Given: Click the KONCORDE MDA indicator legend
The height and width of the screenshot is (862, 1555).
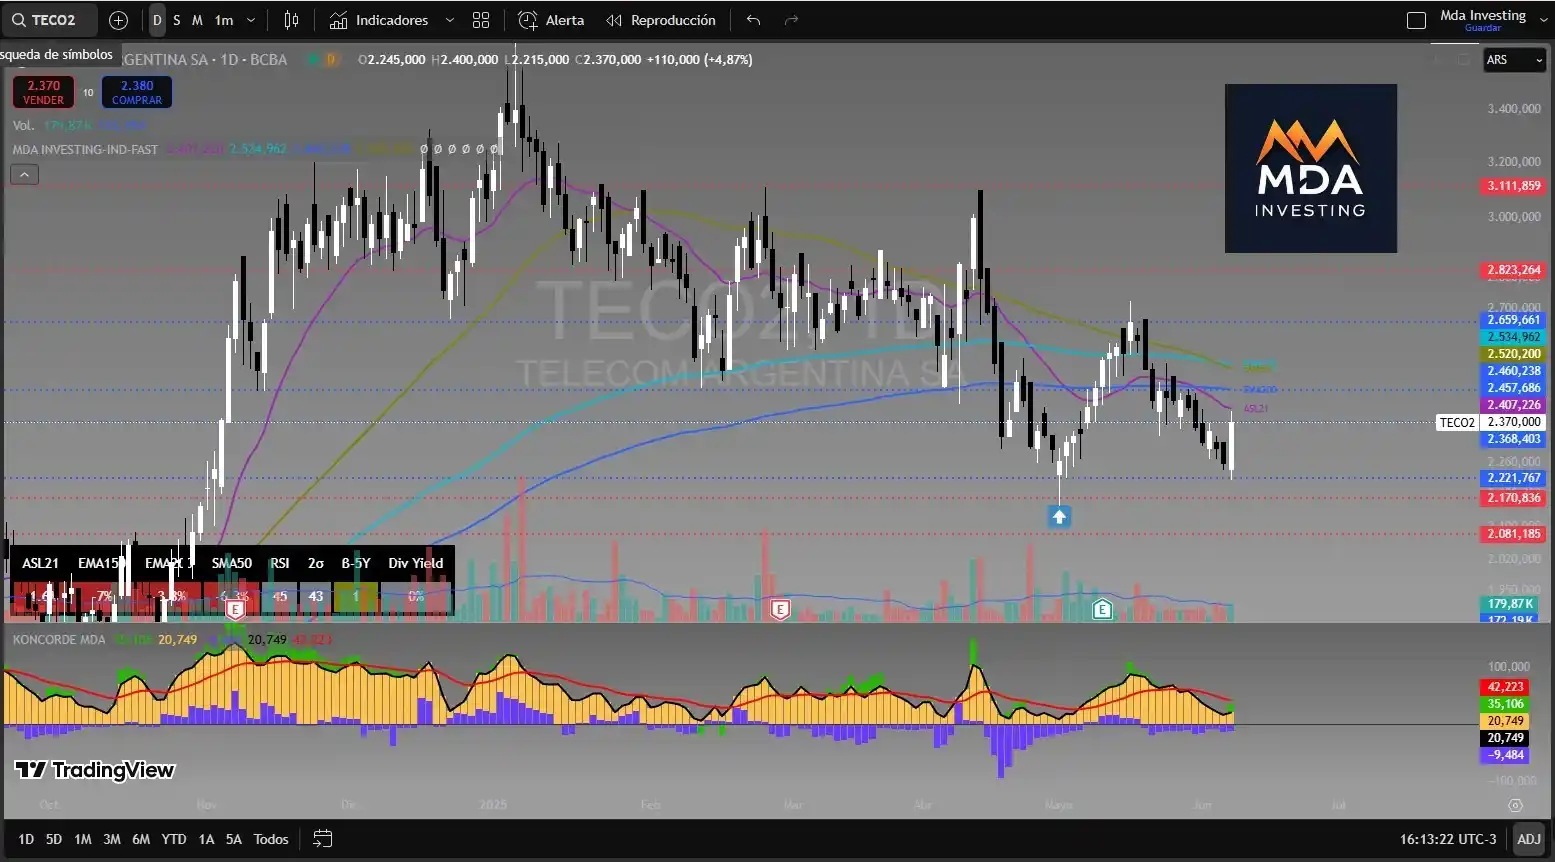Looking at the screenshot, I should pyautogui.click(x=59, y=639).
